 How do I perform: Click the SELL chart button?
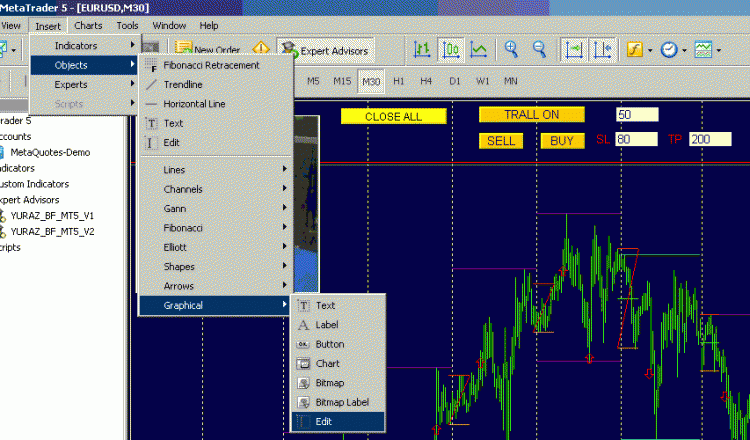(501, 141)
